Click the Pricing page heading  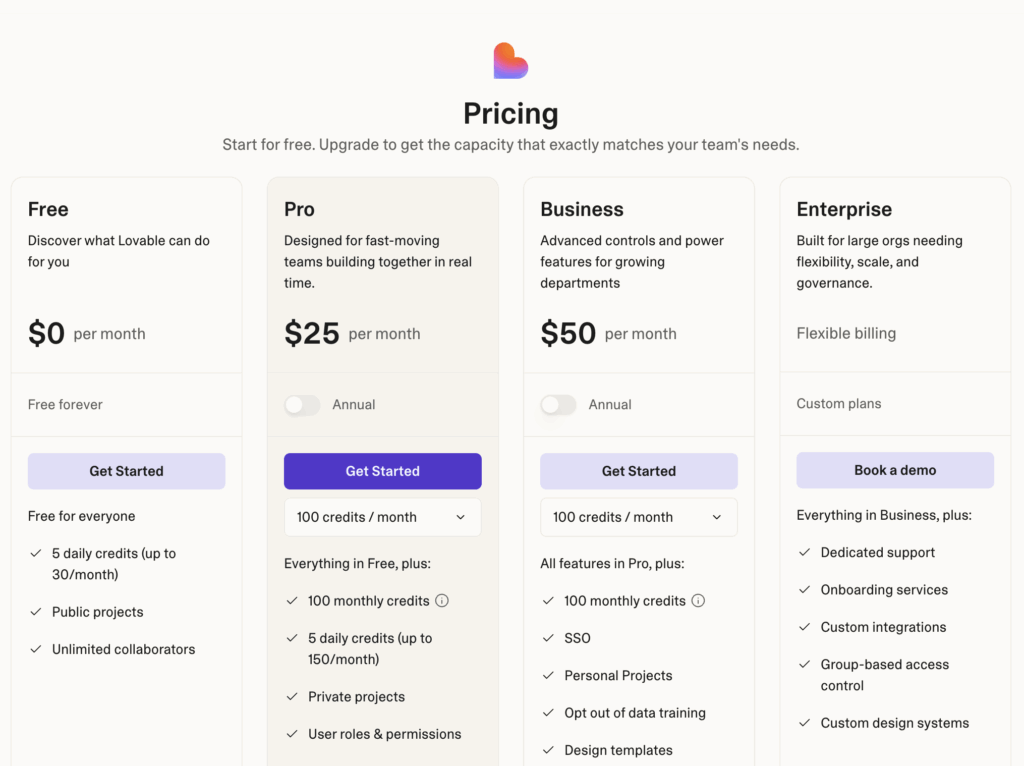(x=510, y=113)
